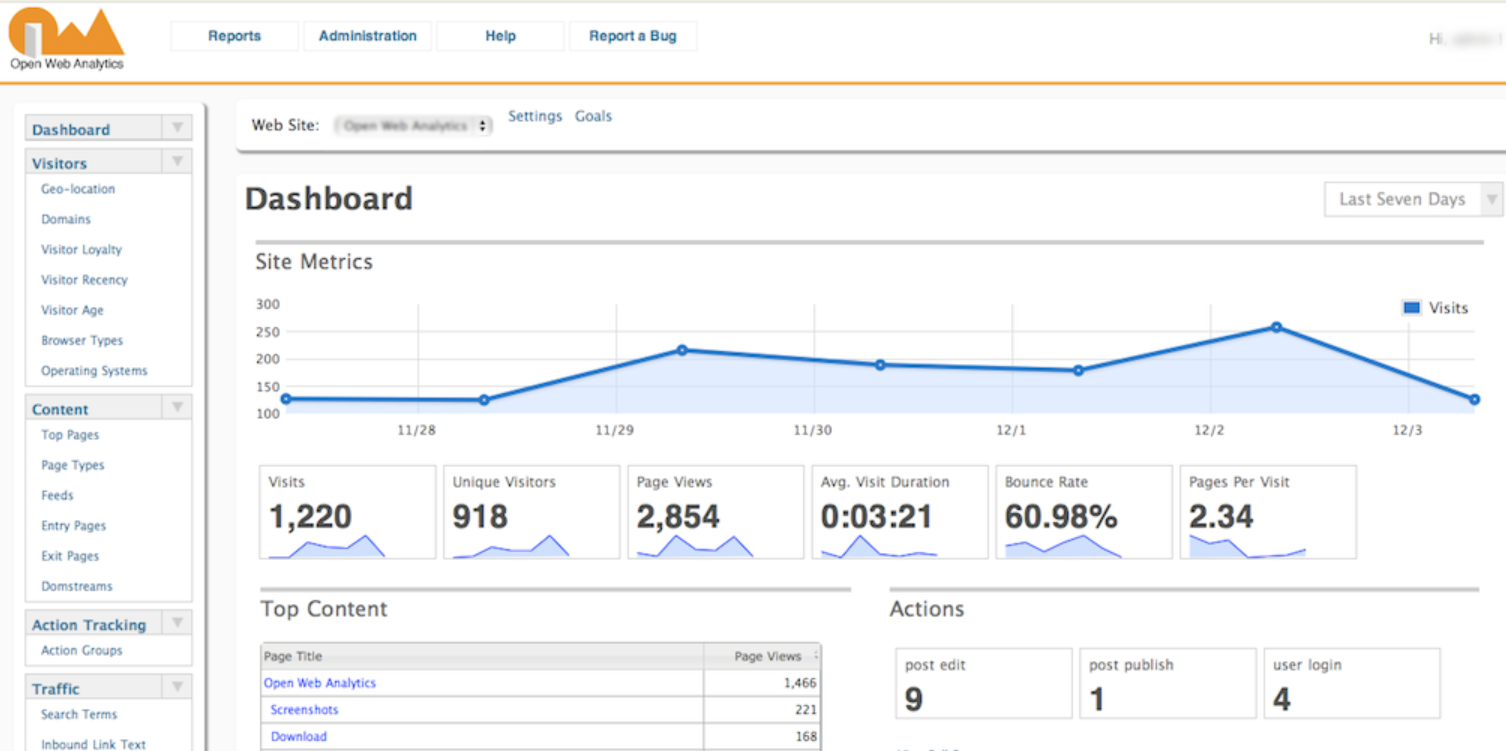
Task: Collapse the Dashboard sidebar section arrow
Action: click(177, 128)
